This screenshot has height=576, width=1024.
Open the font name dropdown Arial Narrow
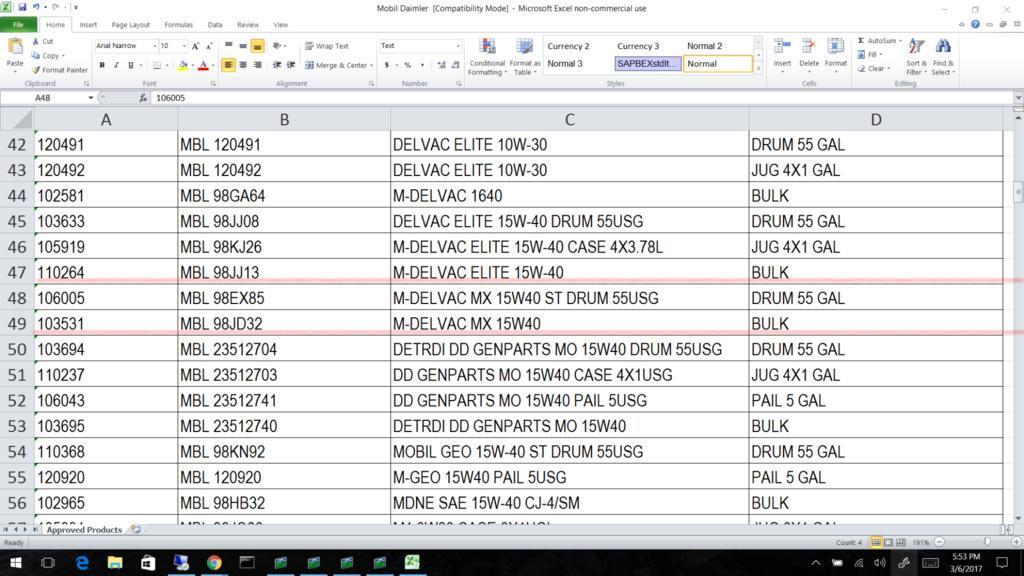click(x=155, y=46)
